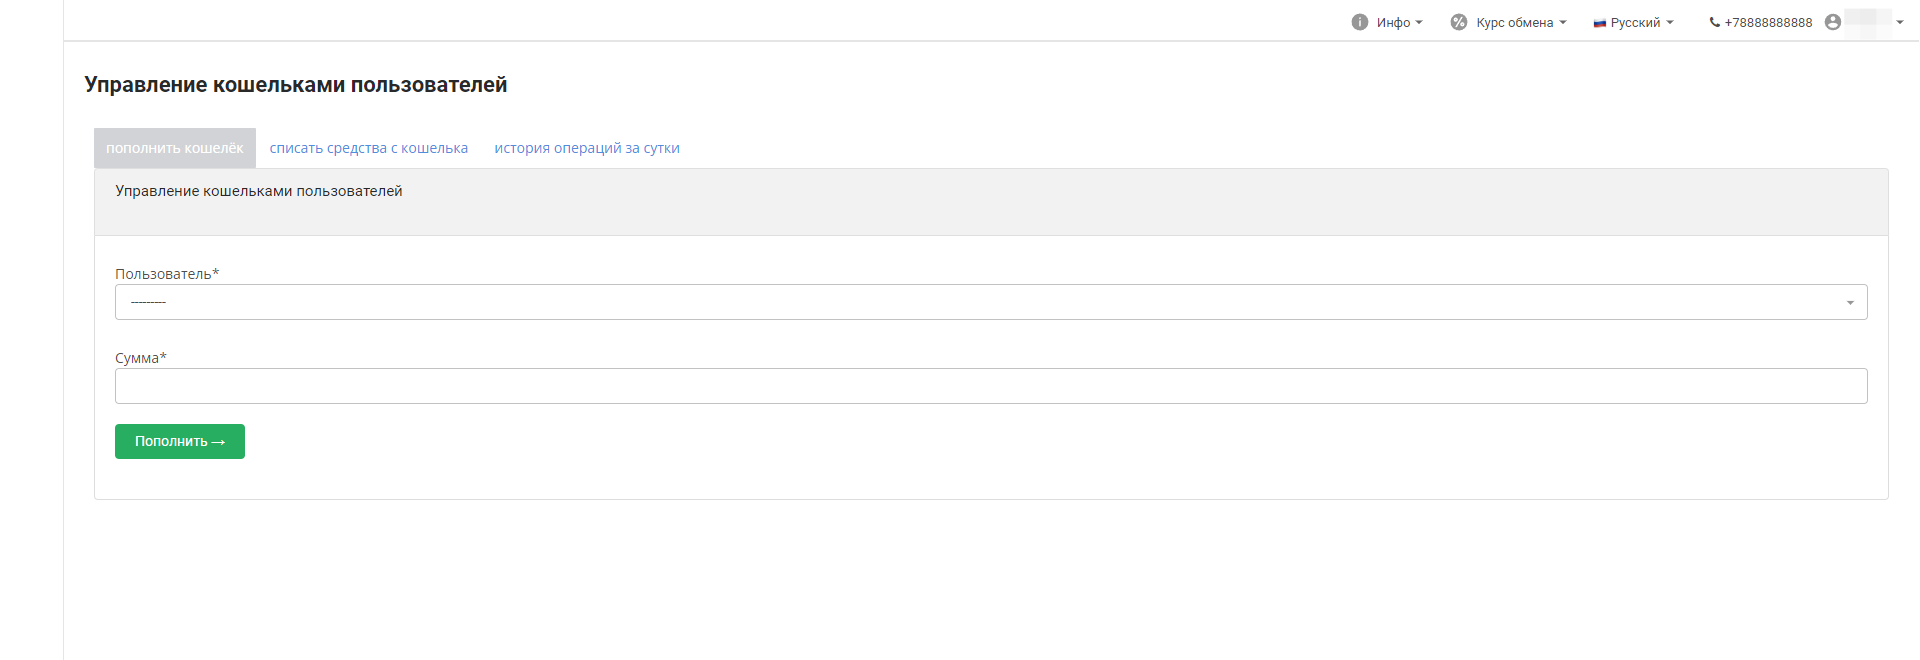The image size is (1920, 660).
Task: Focus the Сумма input field
Action: coord(990,386)
